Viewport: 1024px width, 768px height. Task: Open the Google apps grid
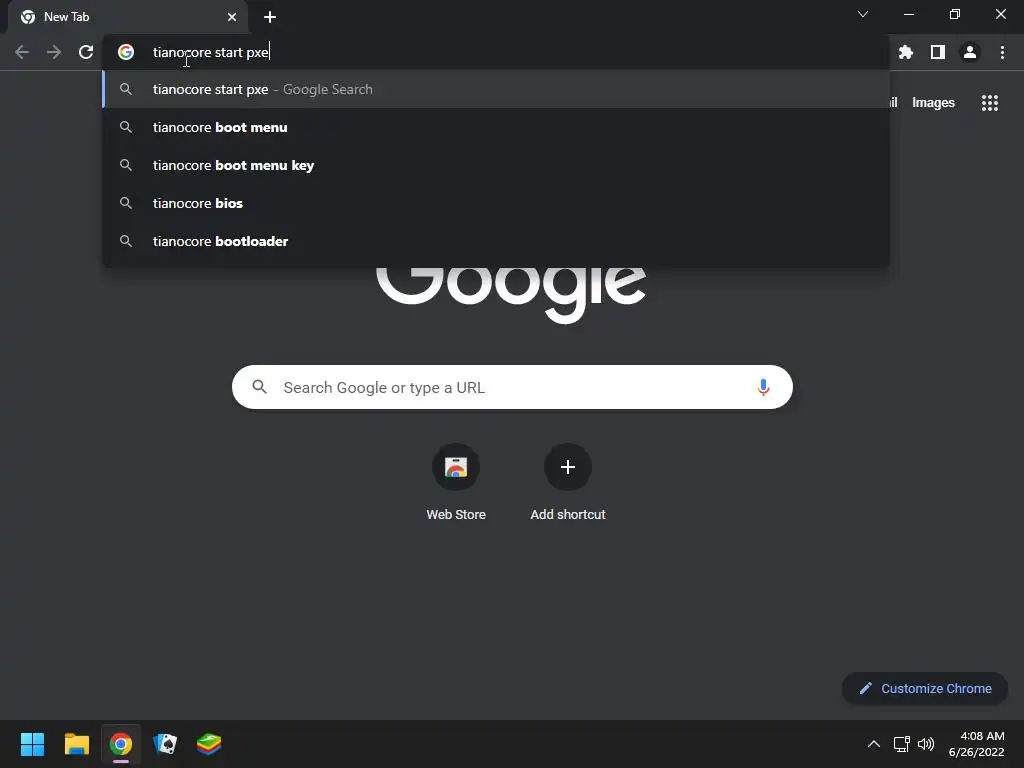coord(989,103)
